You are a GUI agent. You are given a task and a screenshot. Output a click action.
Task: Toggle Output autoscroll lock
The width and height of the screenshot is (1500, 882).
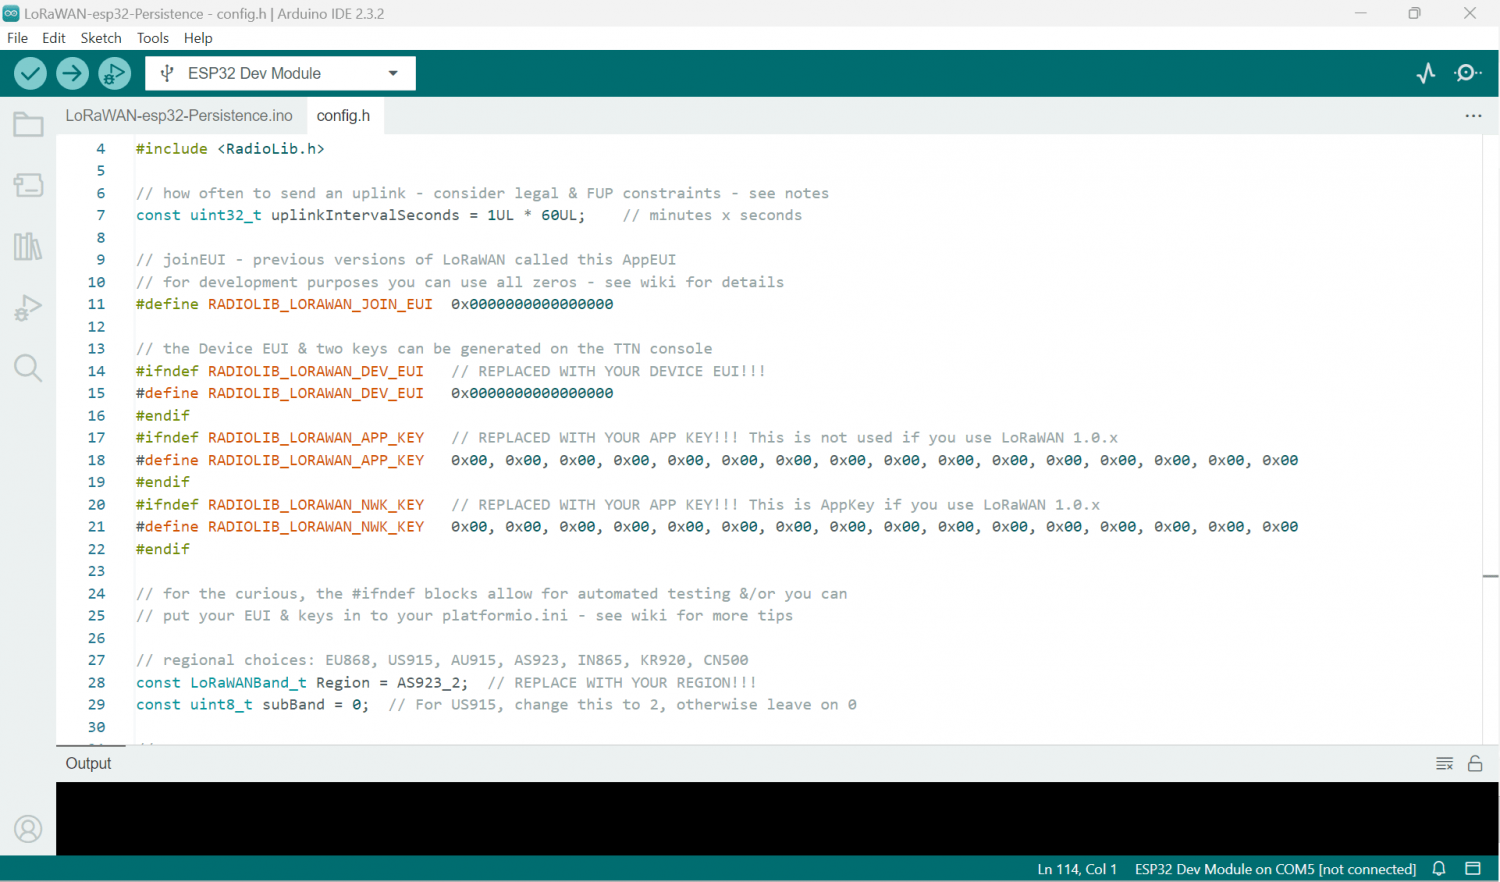(1475, 763)
